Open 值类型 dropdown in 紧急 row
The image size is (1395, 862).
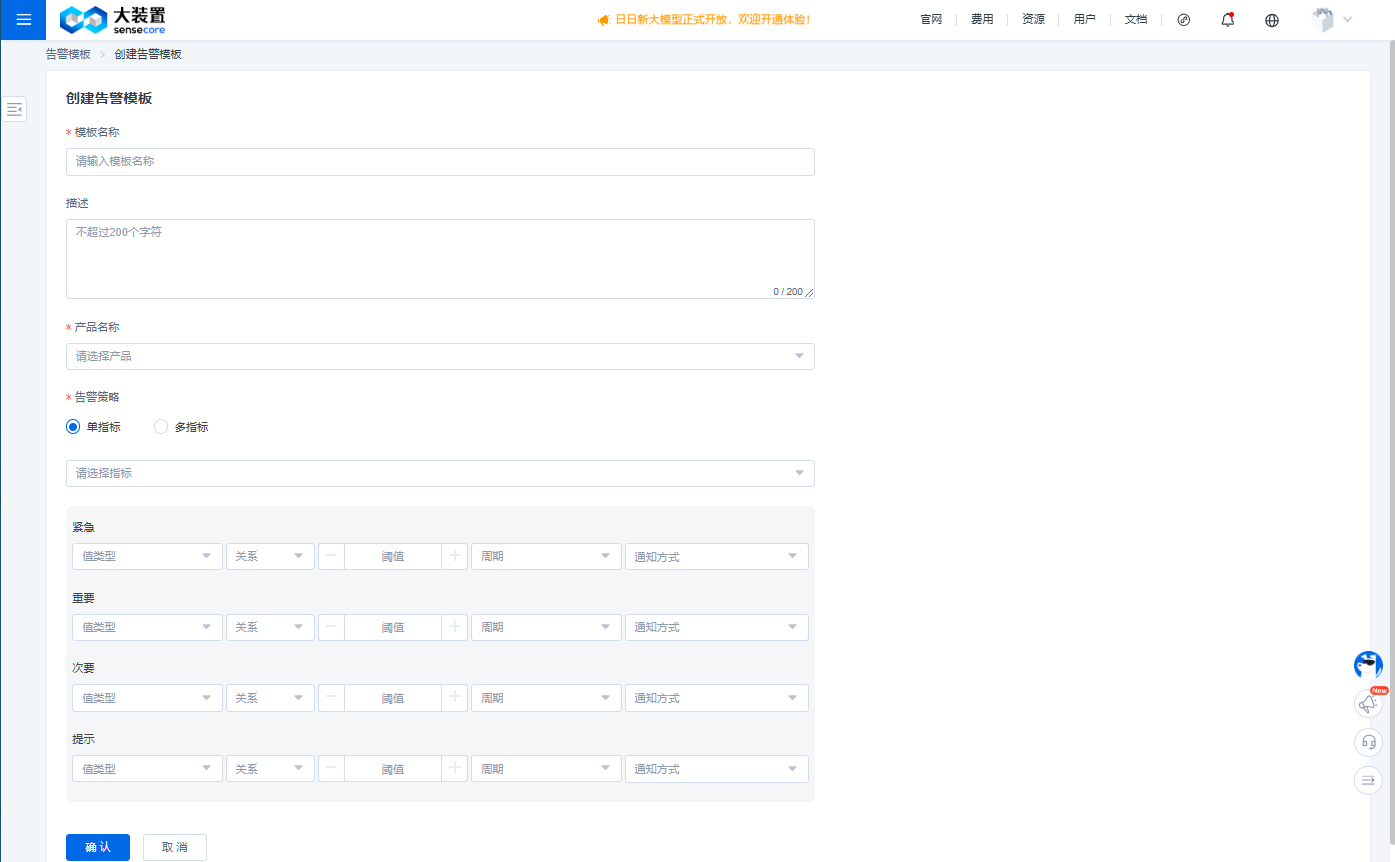[x=147, y=556]
